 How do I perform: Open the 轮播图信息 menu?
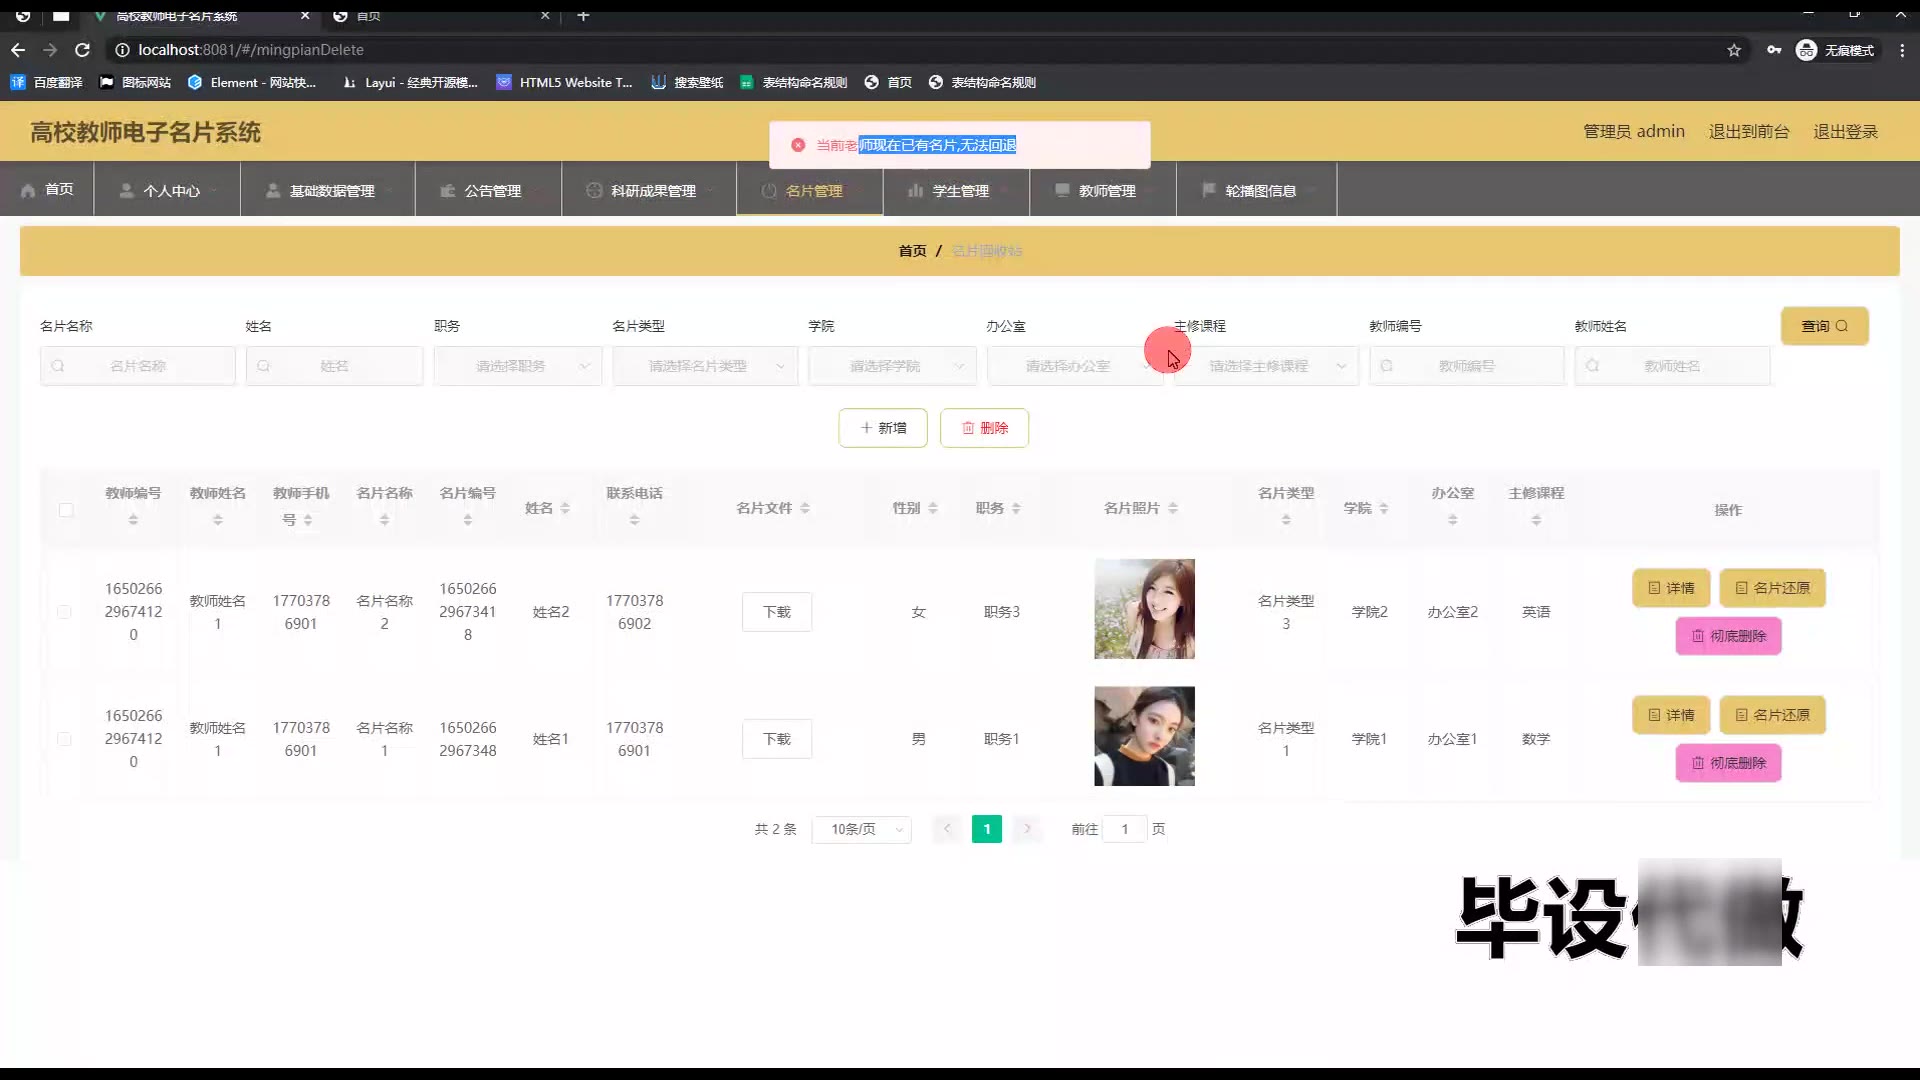(x=1257, y=190)
